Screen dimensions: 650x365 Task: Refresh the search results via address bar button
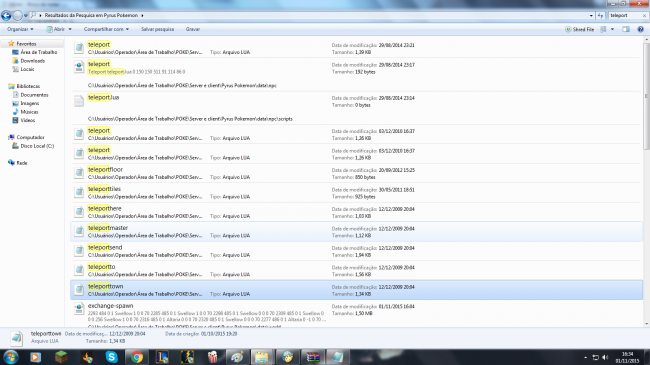600,16
